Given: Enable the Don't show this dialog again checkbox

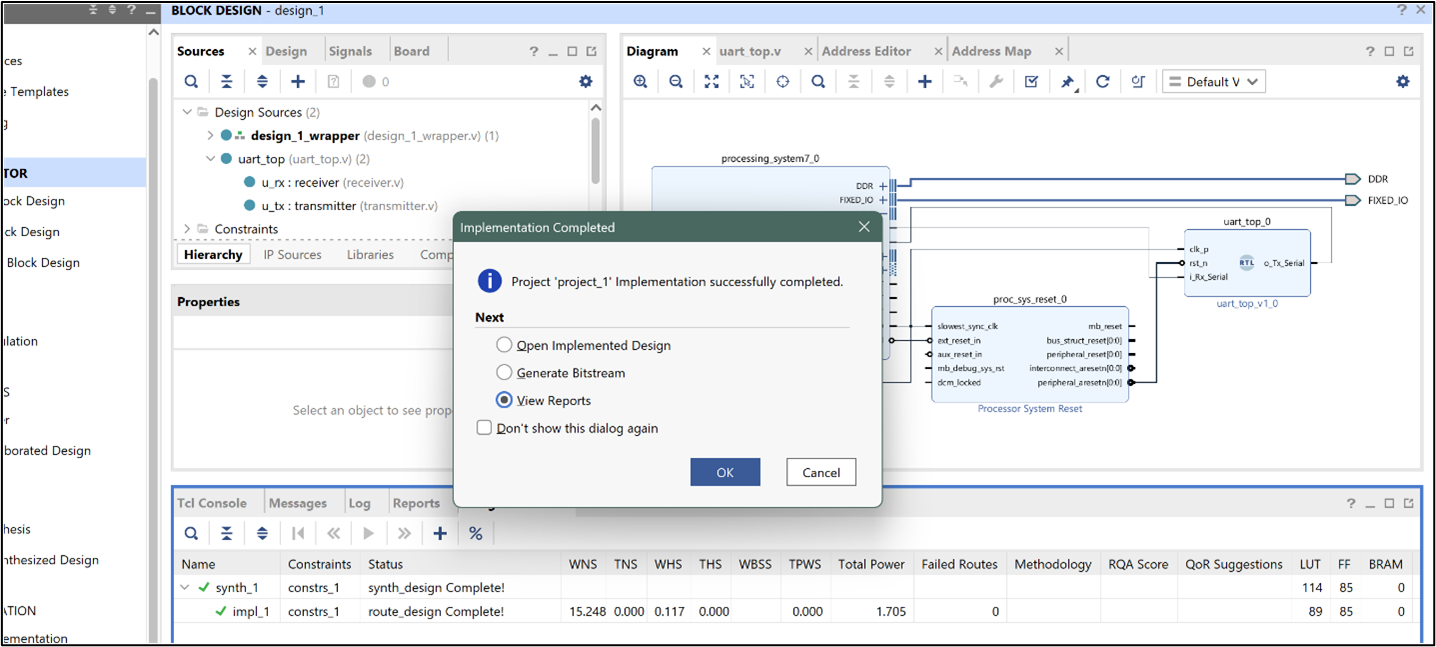Looking at the screenshot, I should (484, 427).
